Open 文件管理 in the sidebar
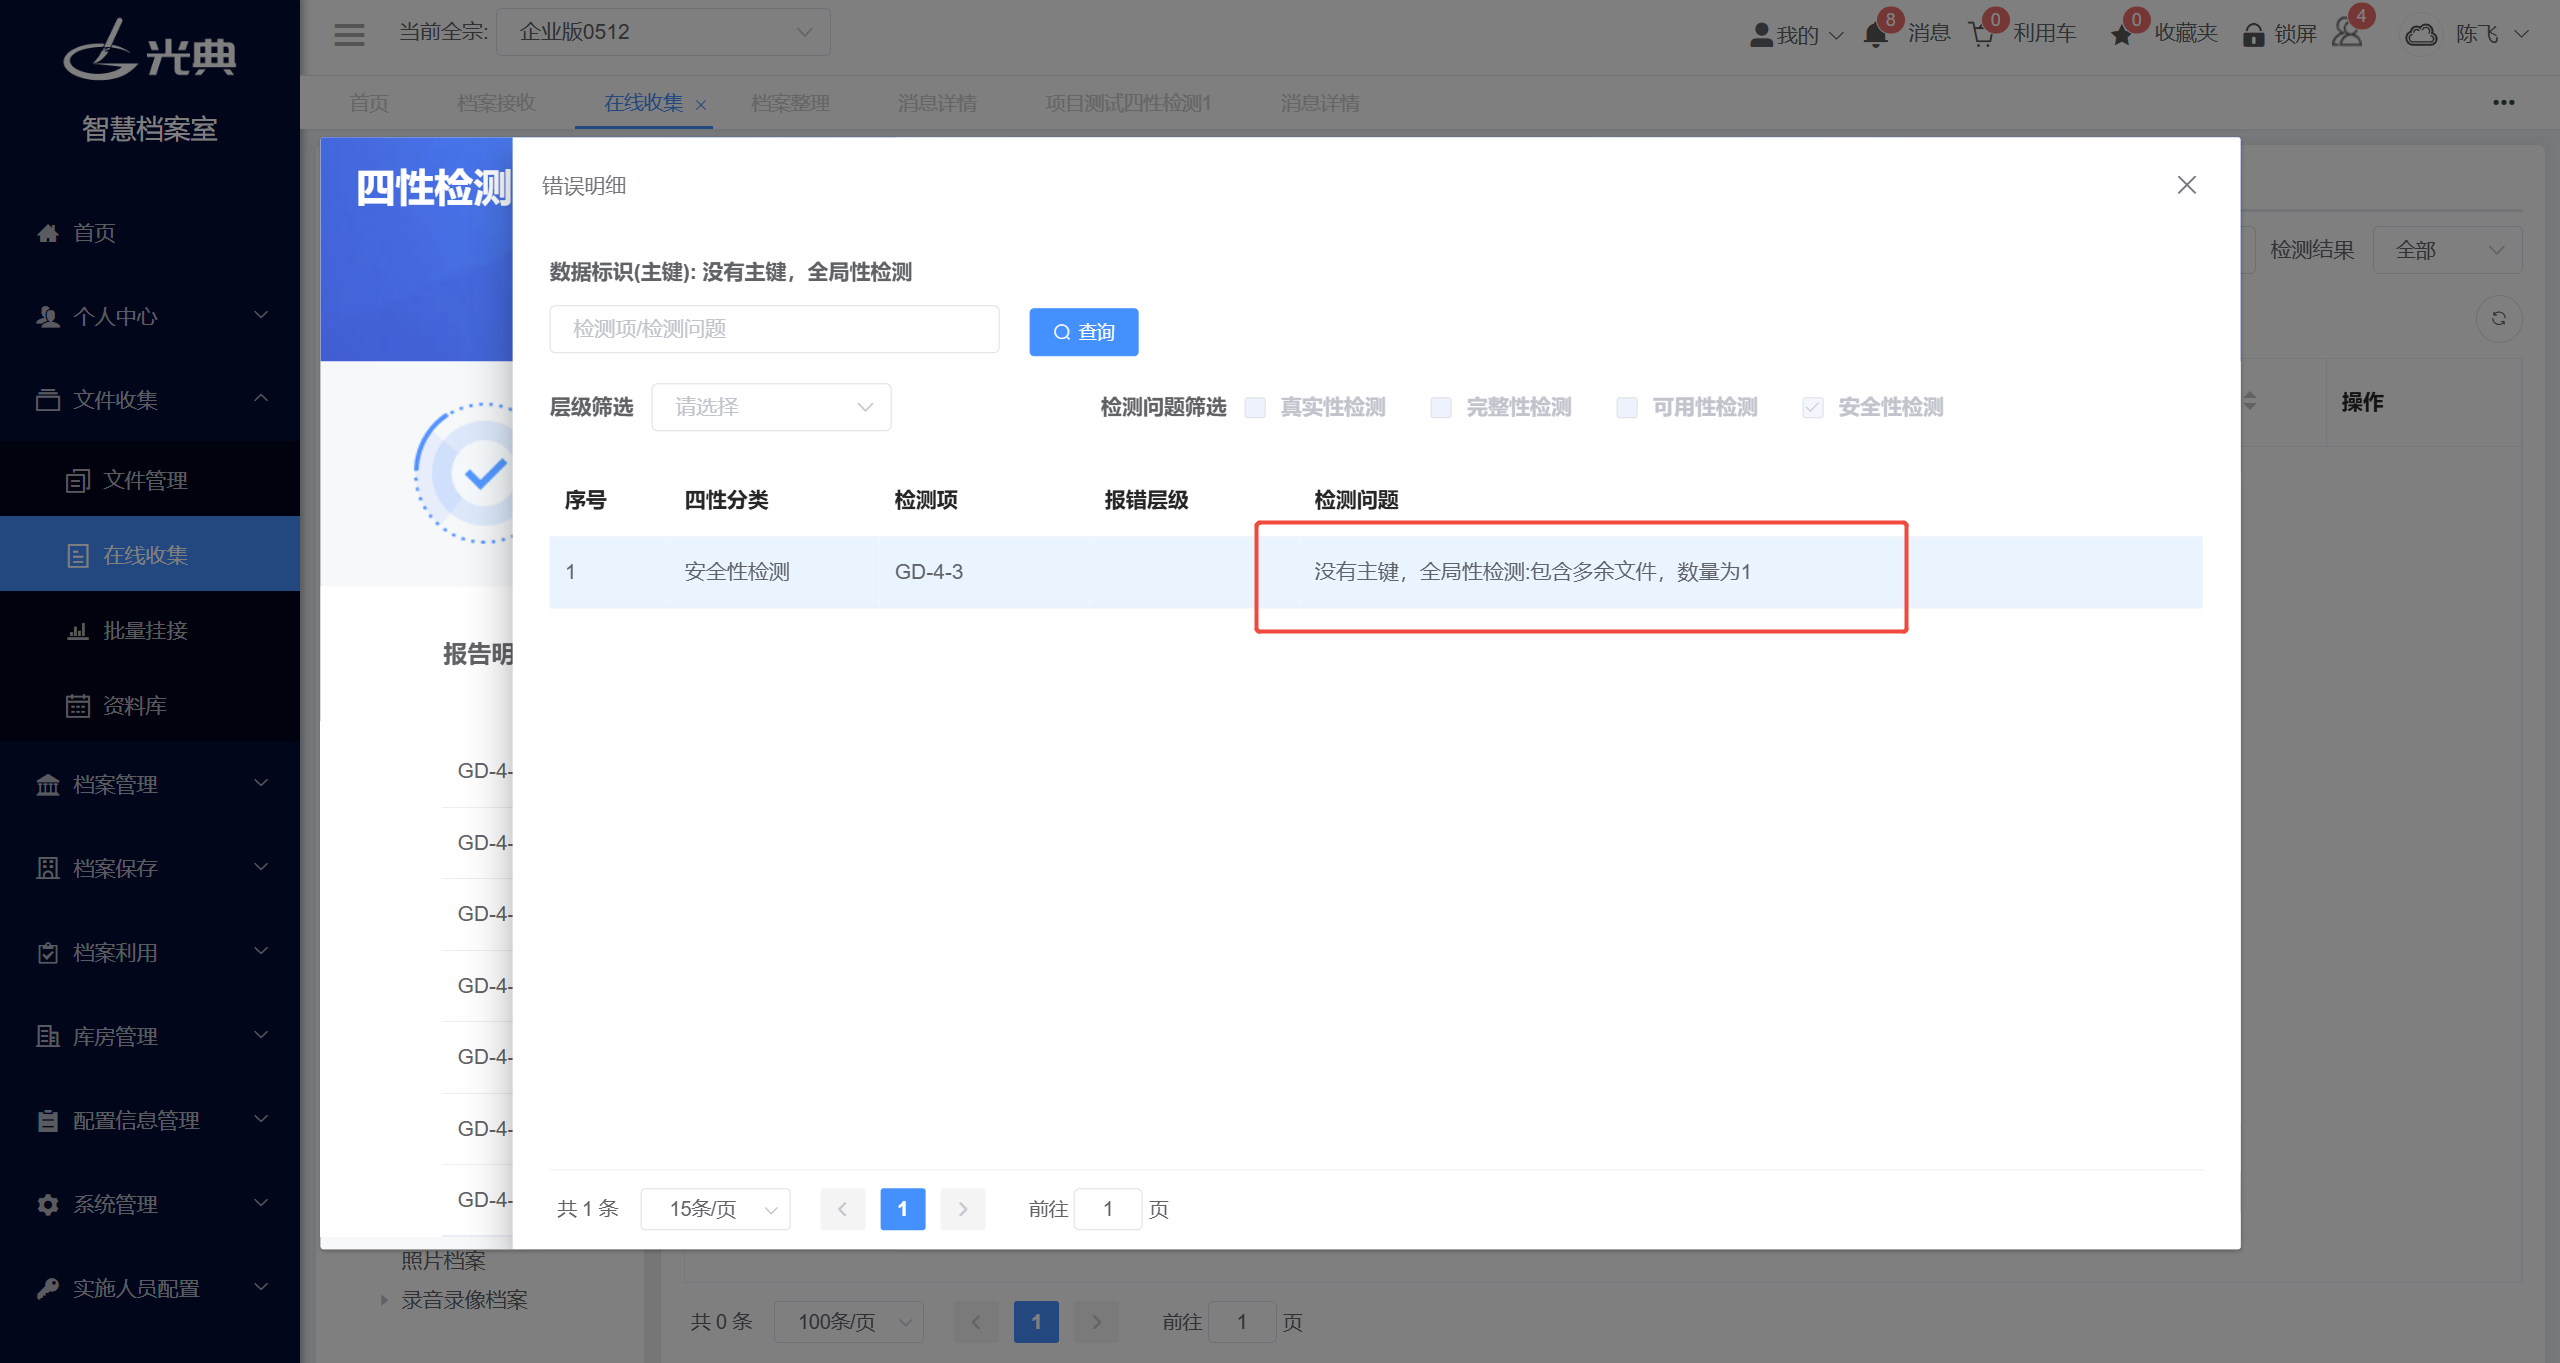The image size is (2560, 1363). pos(150,480)
